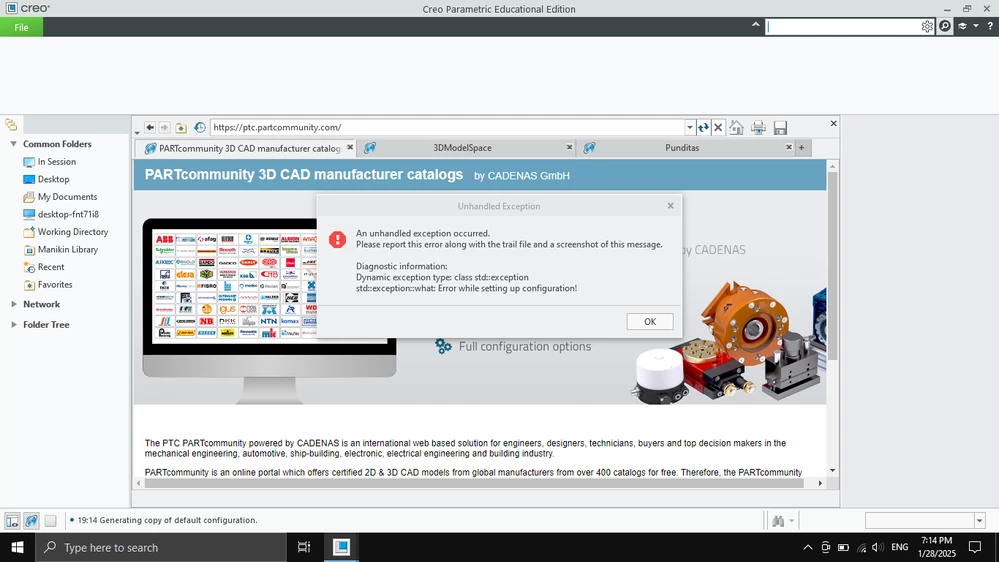The width and height of the screenshot is (999, 562).
Task: Click the Creo command search field
Action: pyautogui.click(x=842, y=27)
